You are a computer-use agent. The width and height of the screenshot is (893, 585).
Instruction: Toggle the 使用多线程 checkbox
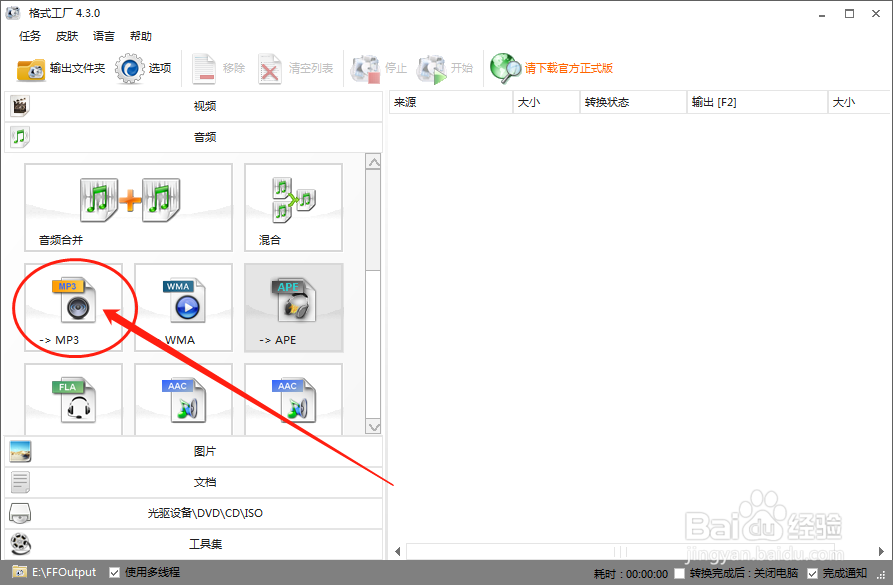coord(114,572)
